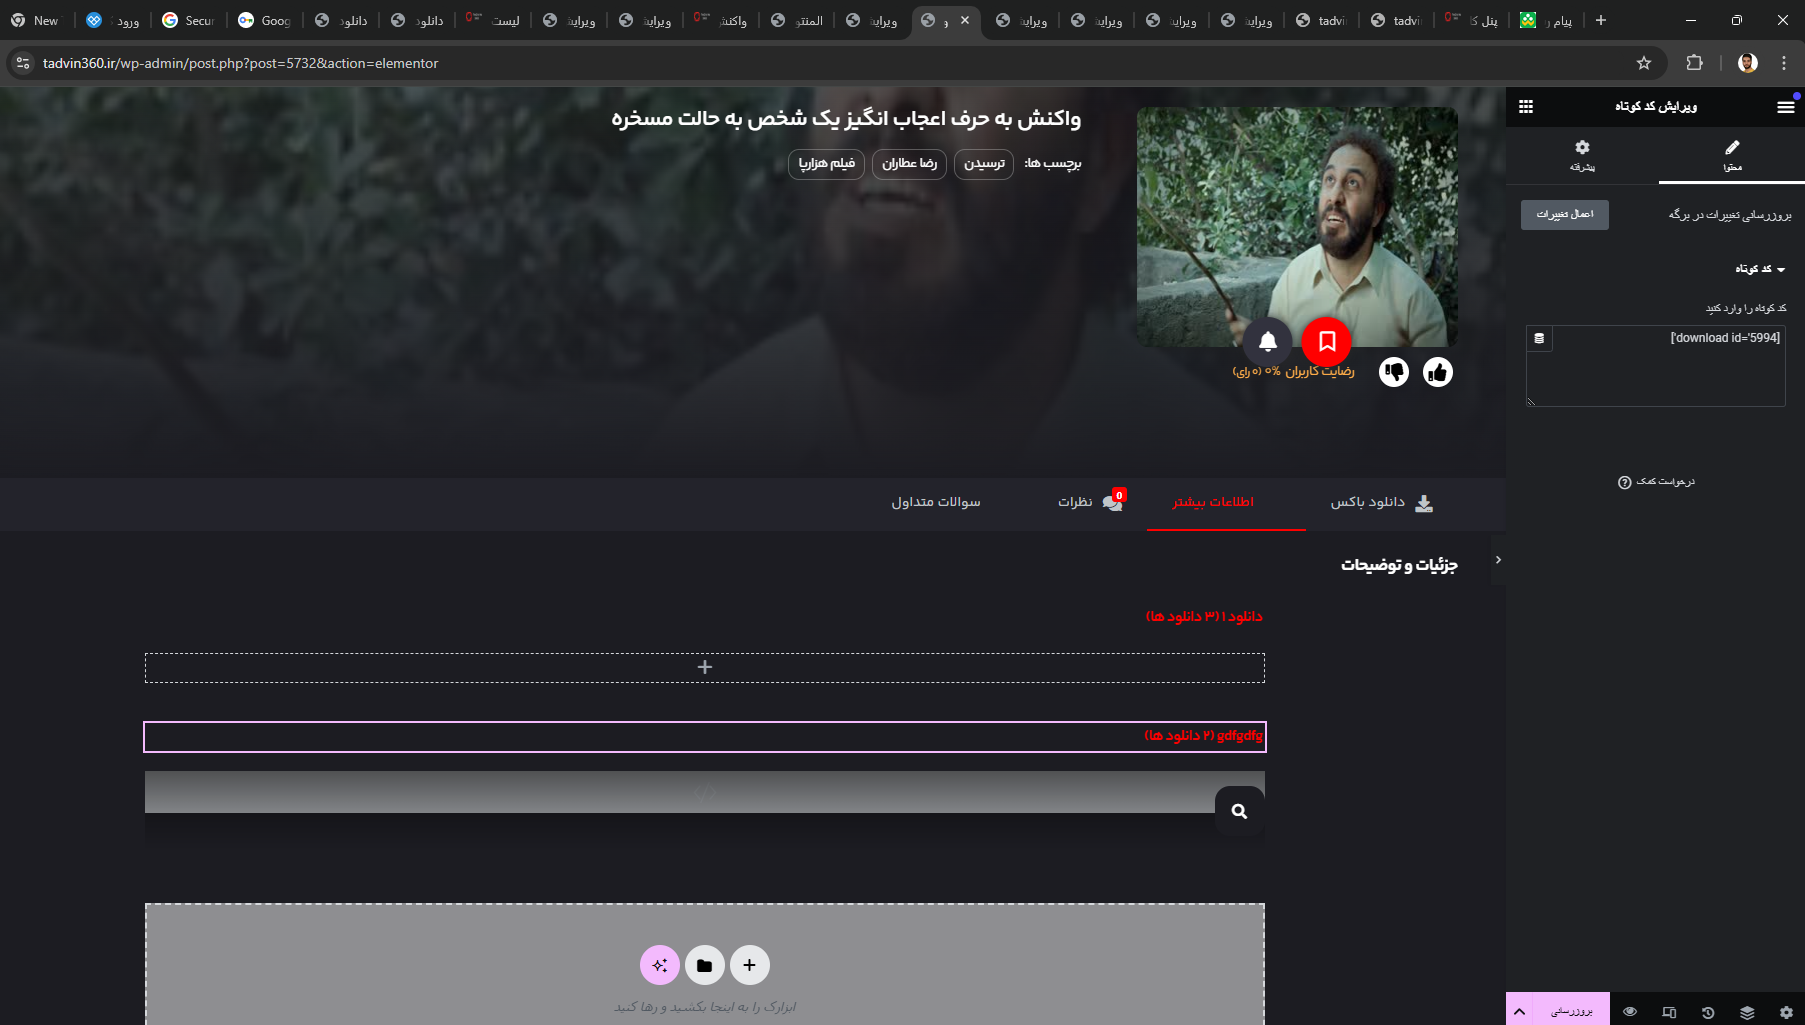The height and width of the screenshot is (1025, 1805).
Task: Toggle the notification bell button
Action: click(1268, 341)
